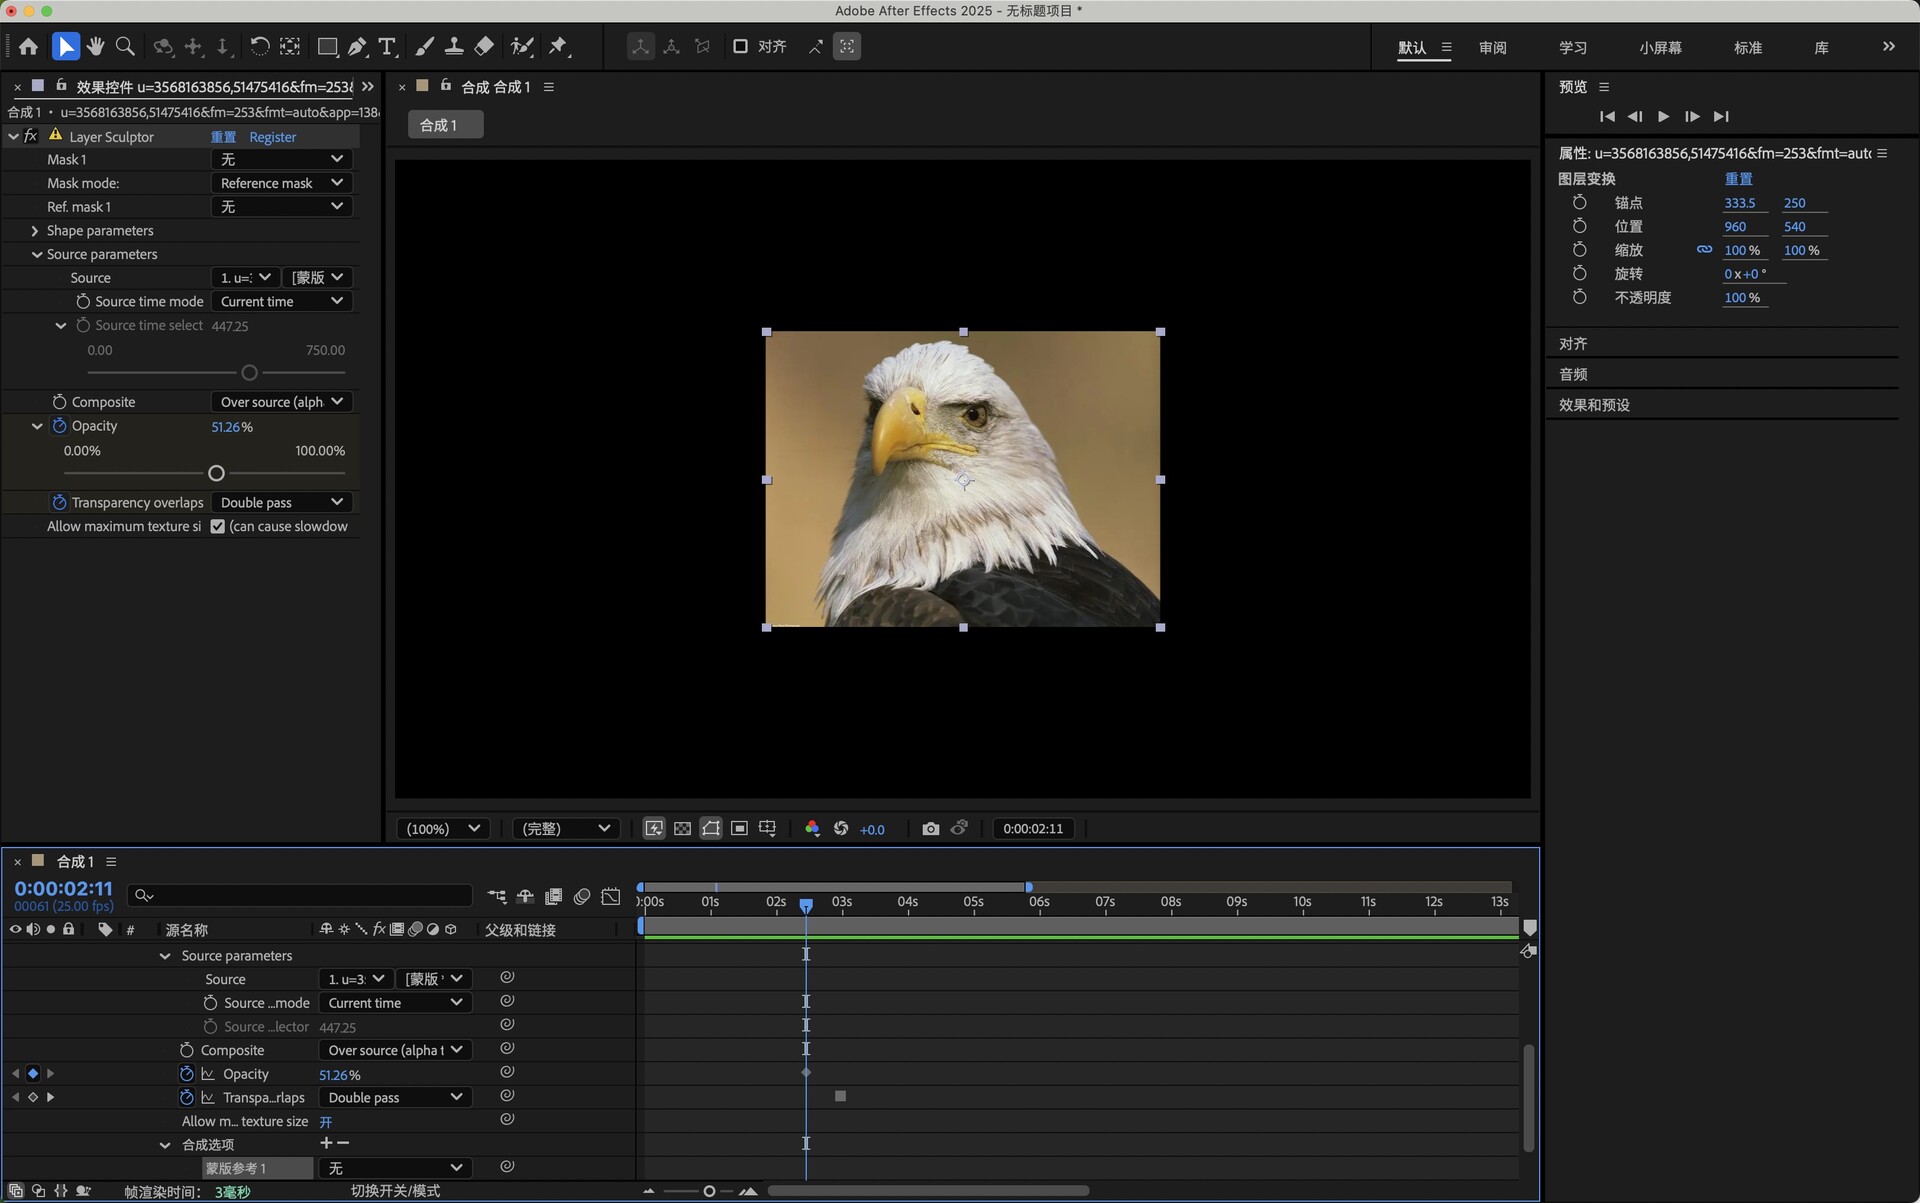Select the Puppet Pin tool
The height and width of the screenshot is (1203, 1920).
pos(559,46)
